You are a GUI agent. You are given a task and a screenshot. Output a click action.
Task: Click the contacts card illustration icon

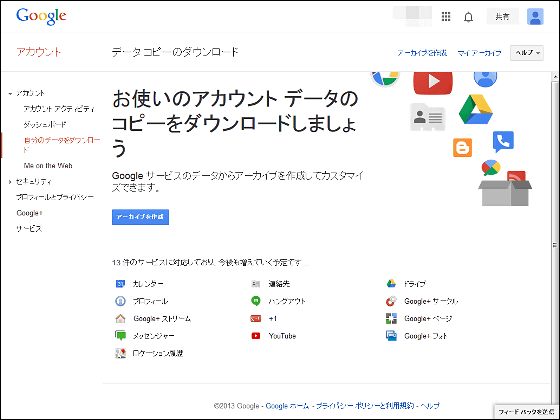428,117
